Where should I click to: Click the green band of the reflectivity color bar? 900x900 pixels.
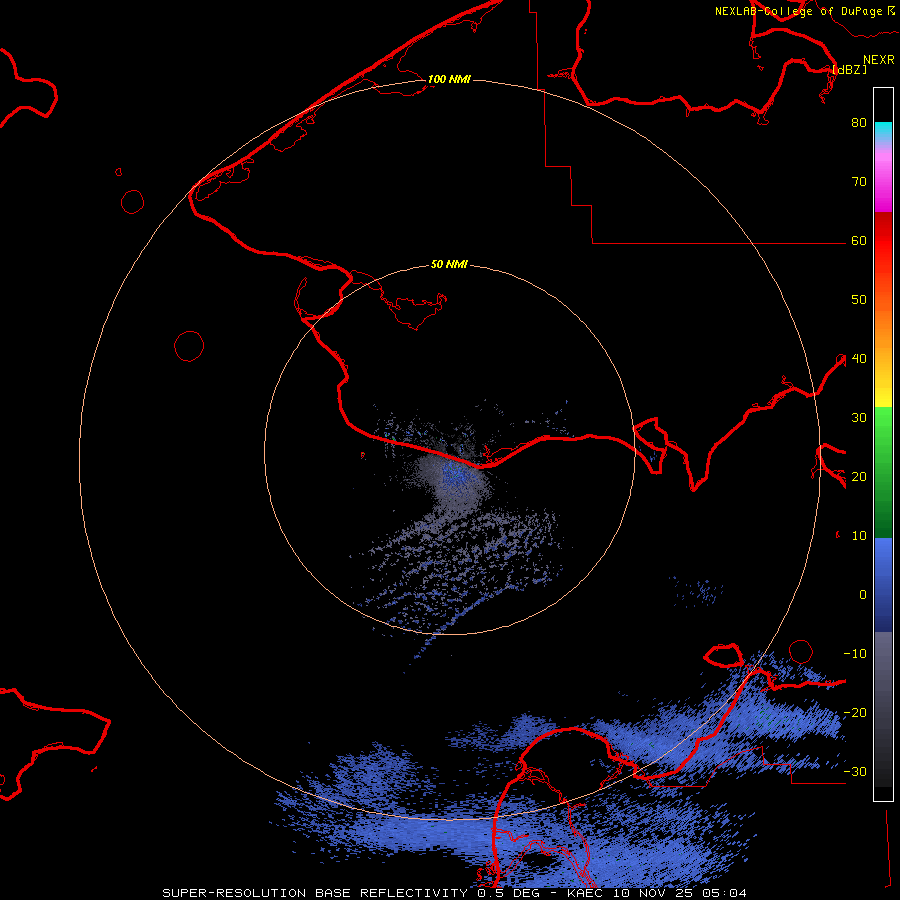883,472
